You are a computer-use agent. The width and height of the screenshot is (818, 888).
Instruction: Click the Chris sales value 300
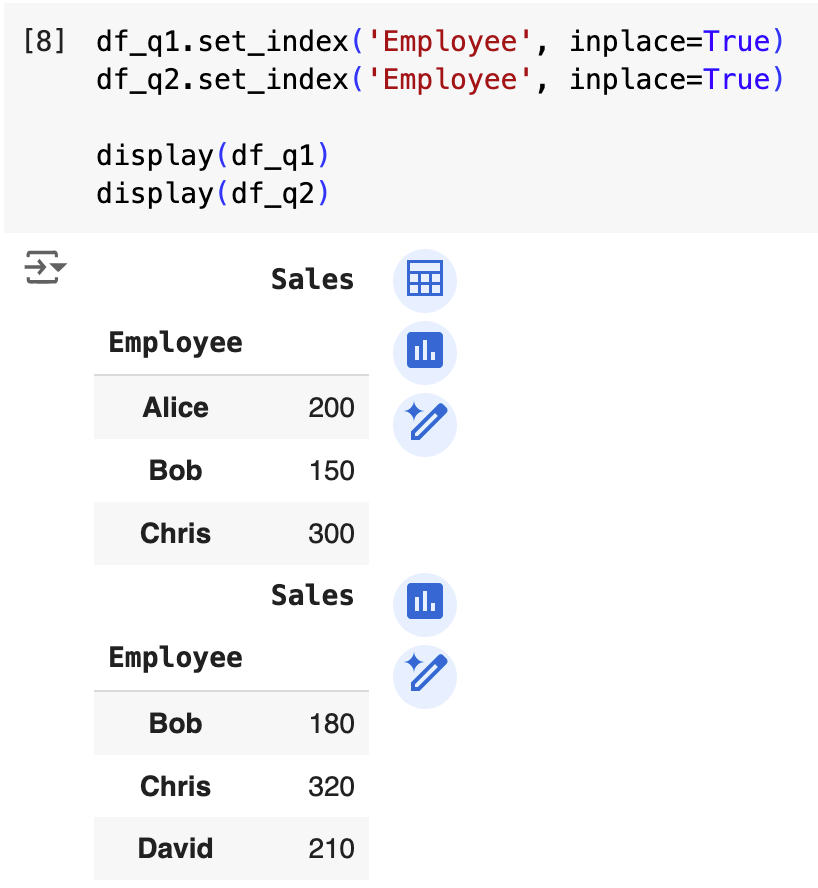point(331,534)
